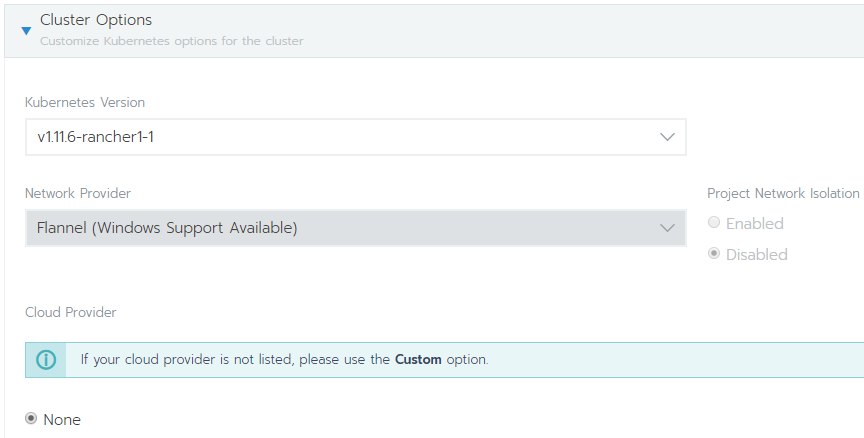Viewport: 864px width, 438px height.
Task: Click the Kubernetes Version label
Action: (85, 102)
